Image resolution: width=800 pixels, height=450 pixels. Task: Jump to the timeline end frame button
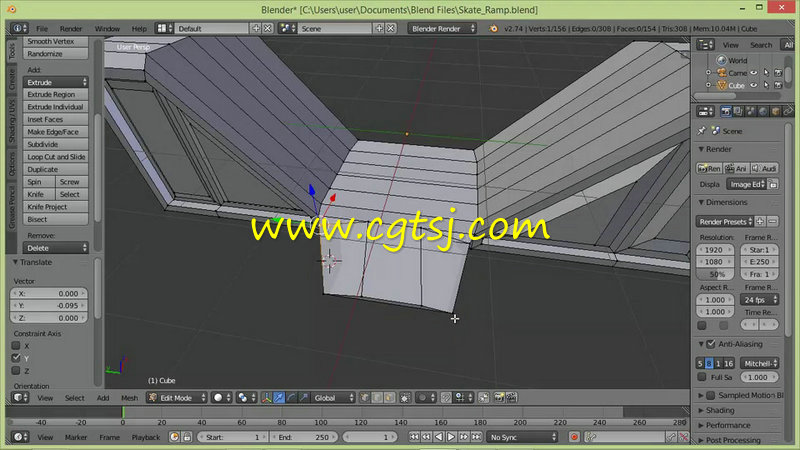coord(475,437)
